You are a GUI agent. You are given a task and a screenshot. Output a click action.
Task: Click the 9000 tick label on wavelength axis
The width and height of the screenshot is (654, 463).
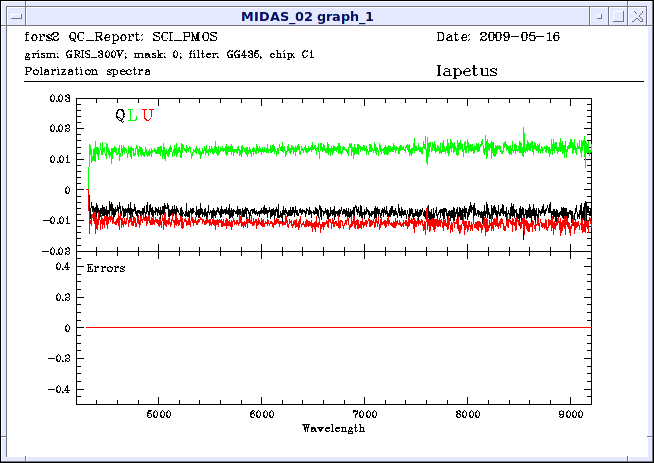tap(571, 412)
